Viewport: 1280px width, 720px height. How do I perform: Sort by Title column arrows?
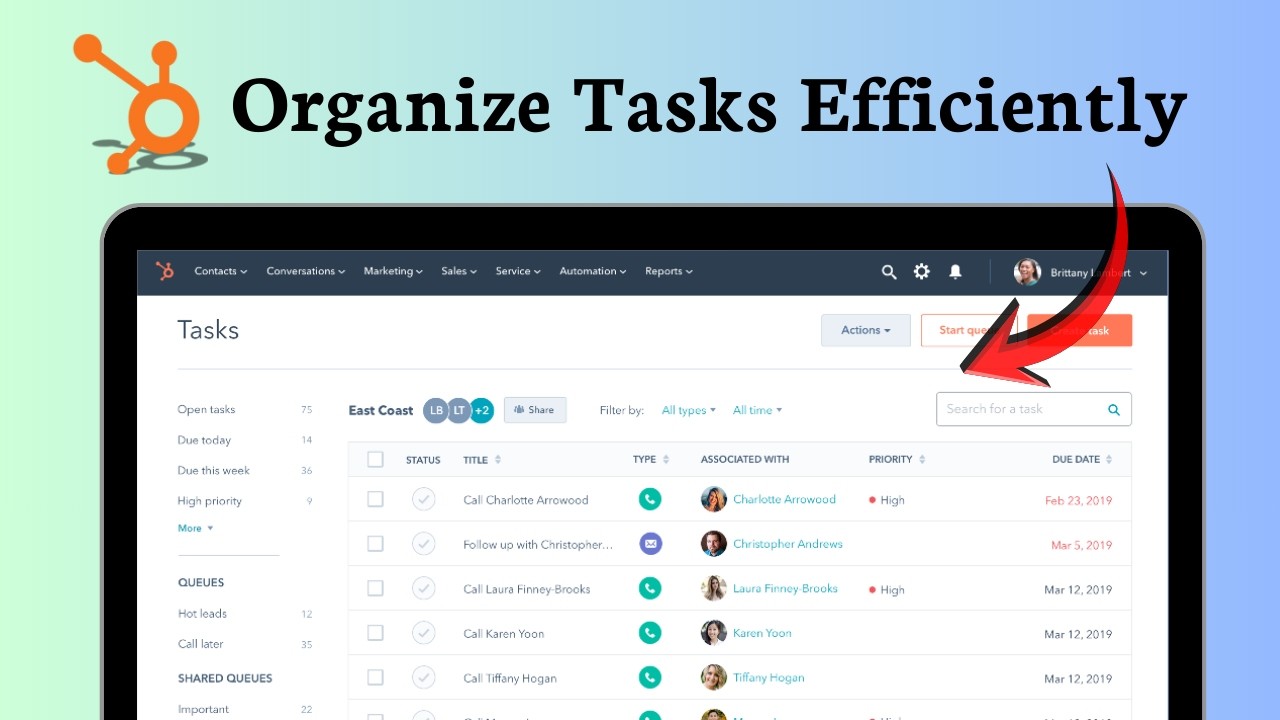coord(498,459)
